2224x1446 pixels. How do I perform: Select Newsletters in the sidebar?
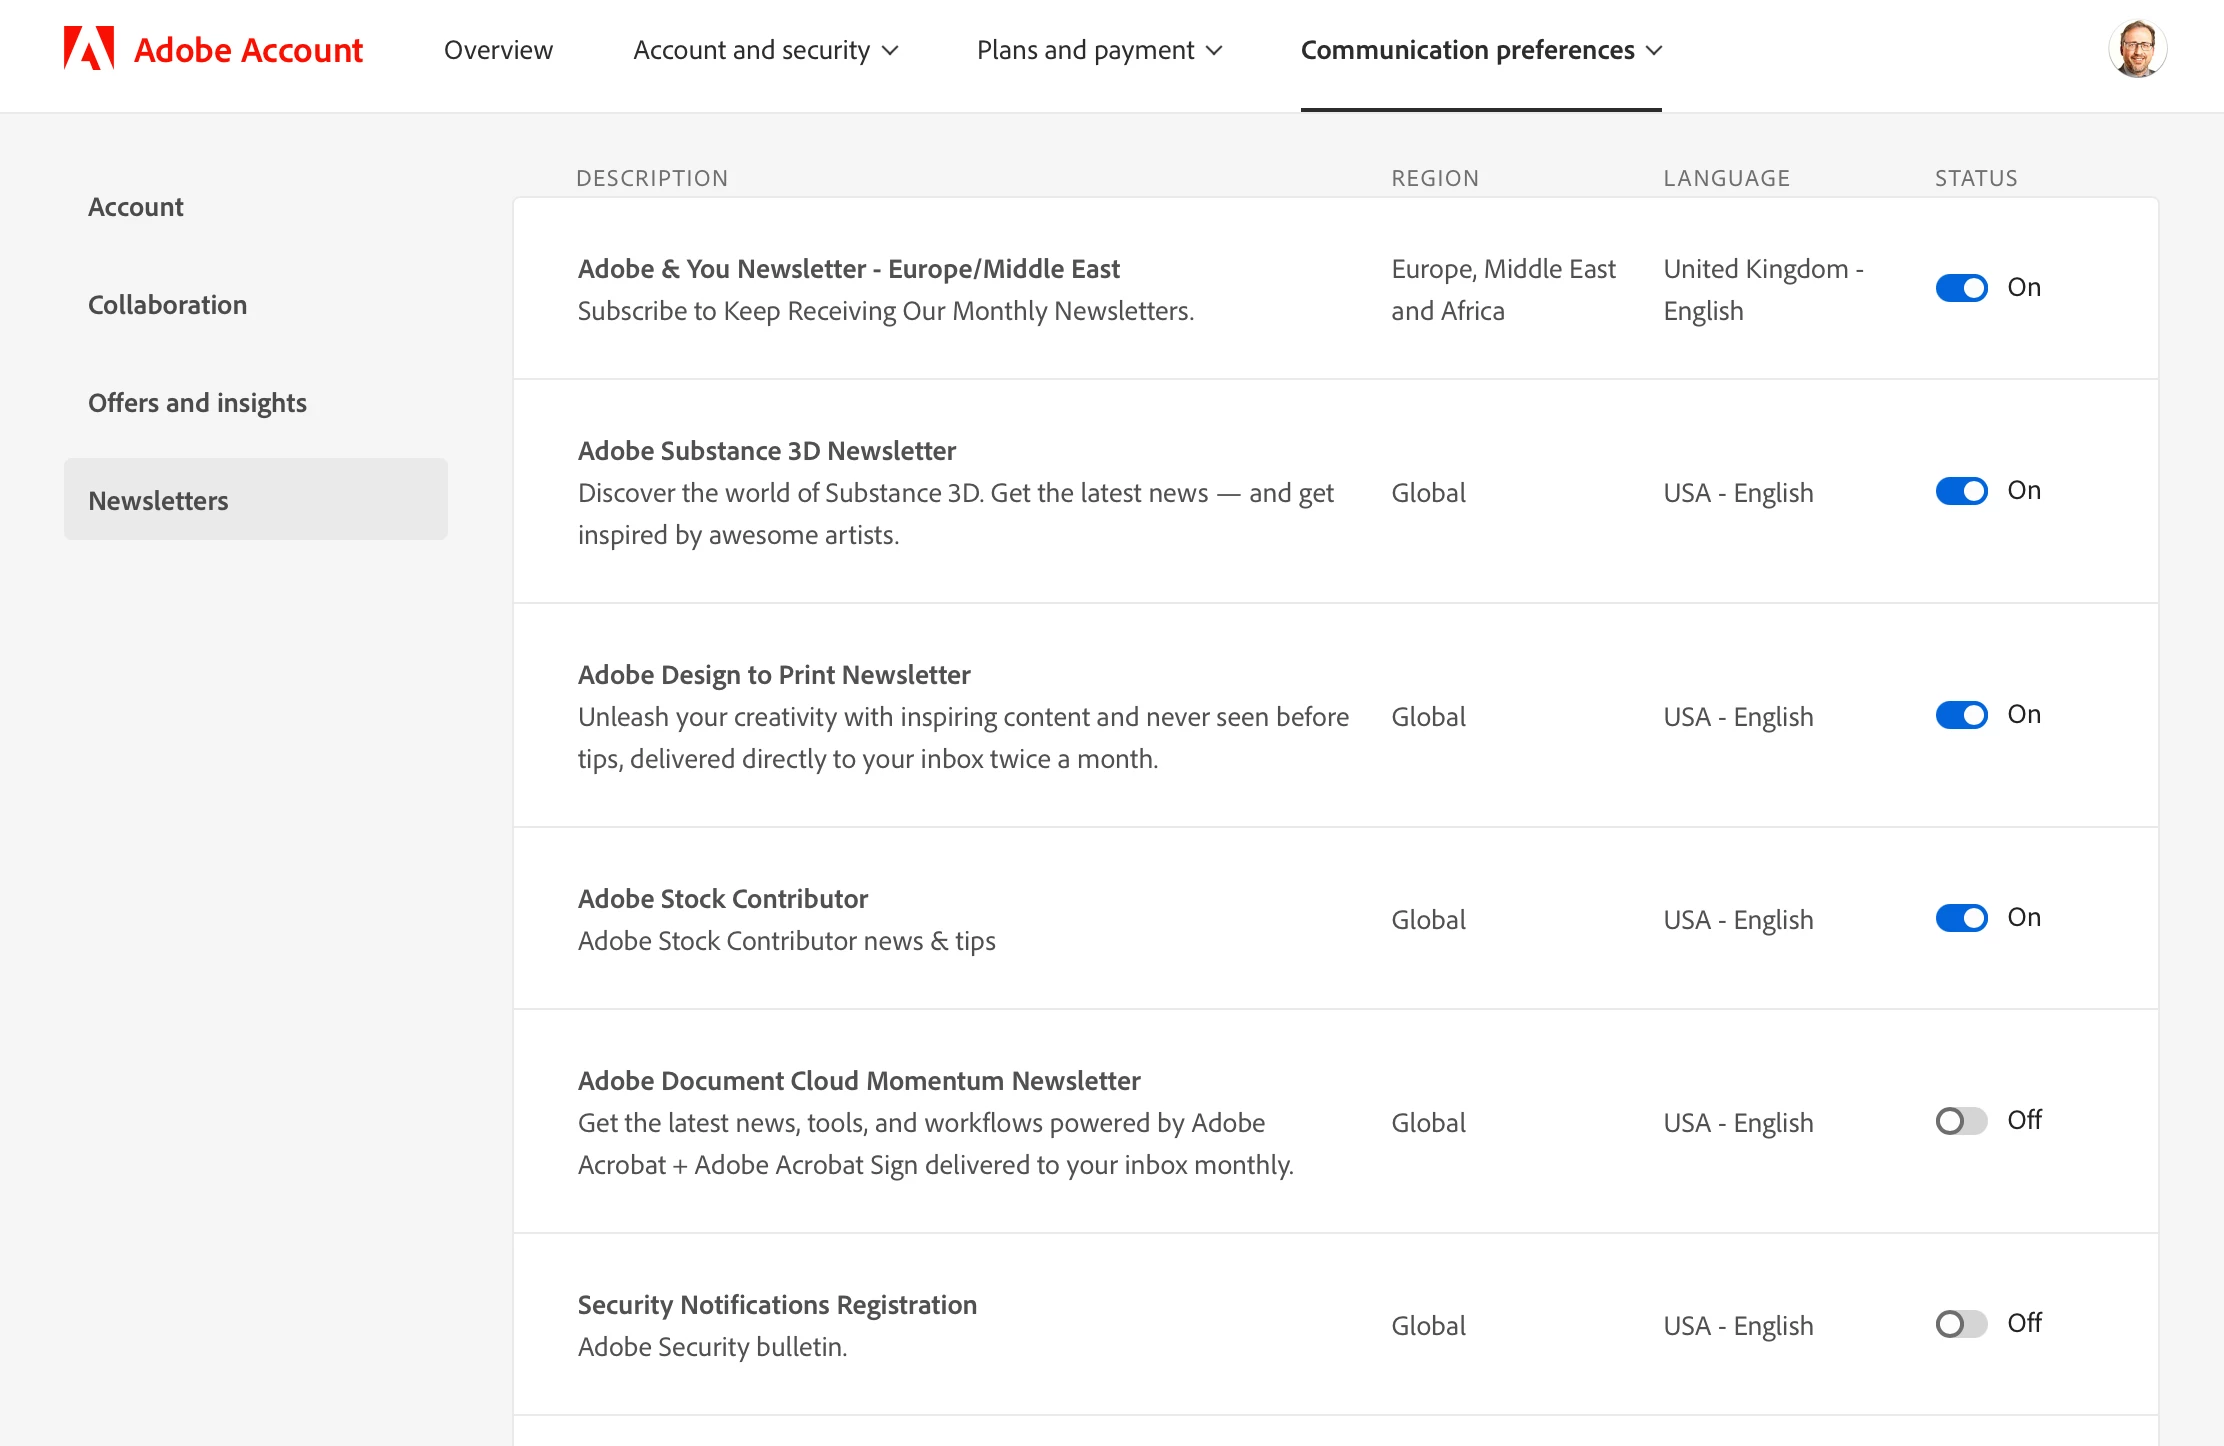point(158,500)
